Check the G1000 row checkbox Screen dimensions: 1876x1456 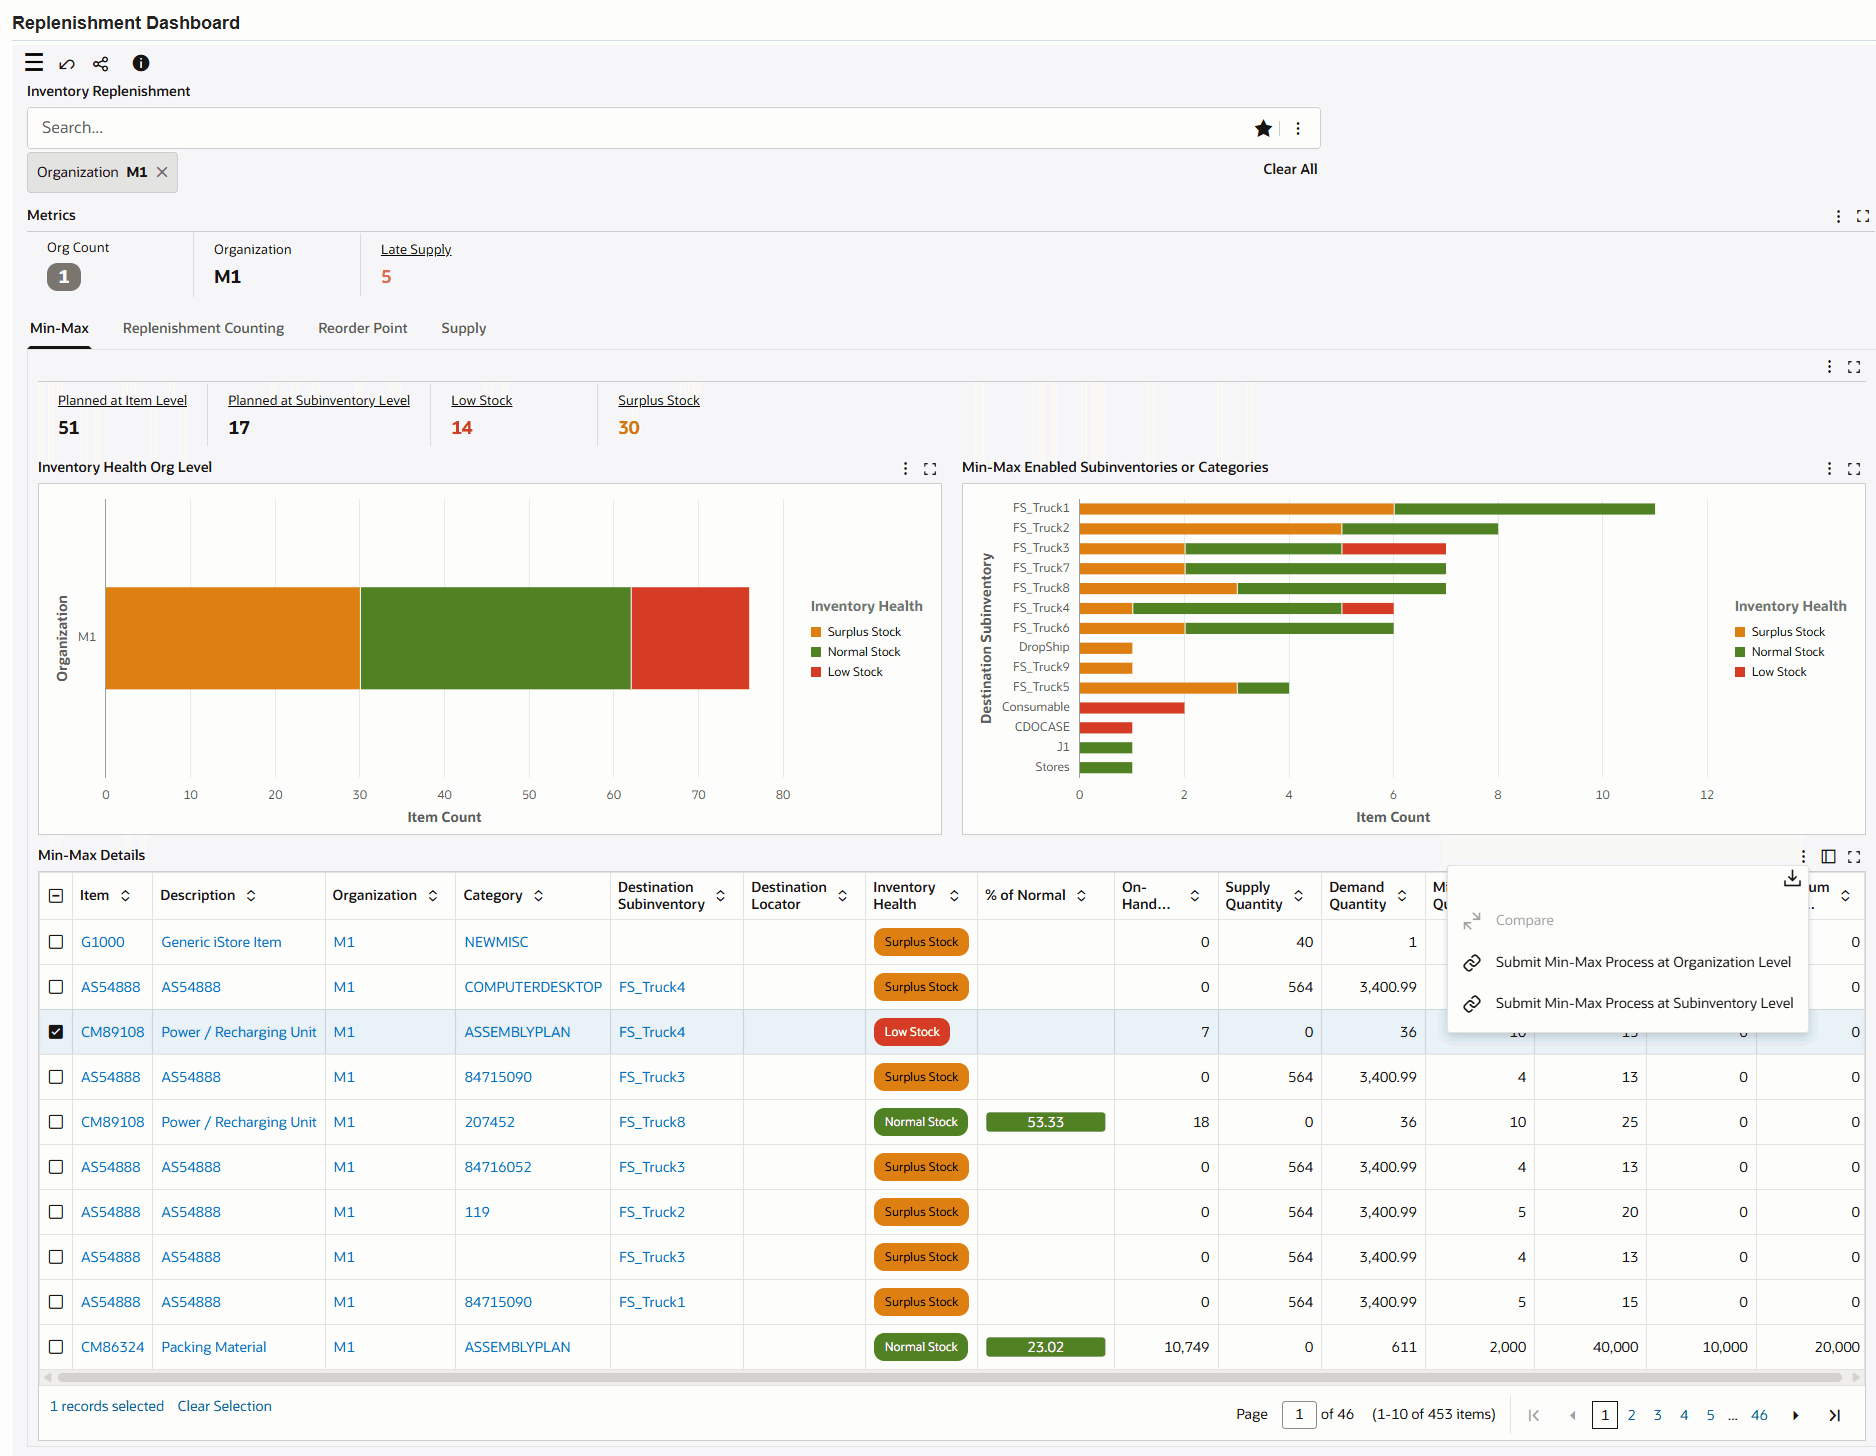[56, 942]
